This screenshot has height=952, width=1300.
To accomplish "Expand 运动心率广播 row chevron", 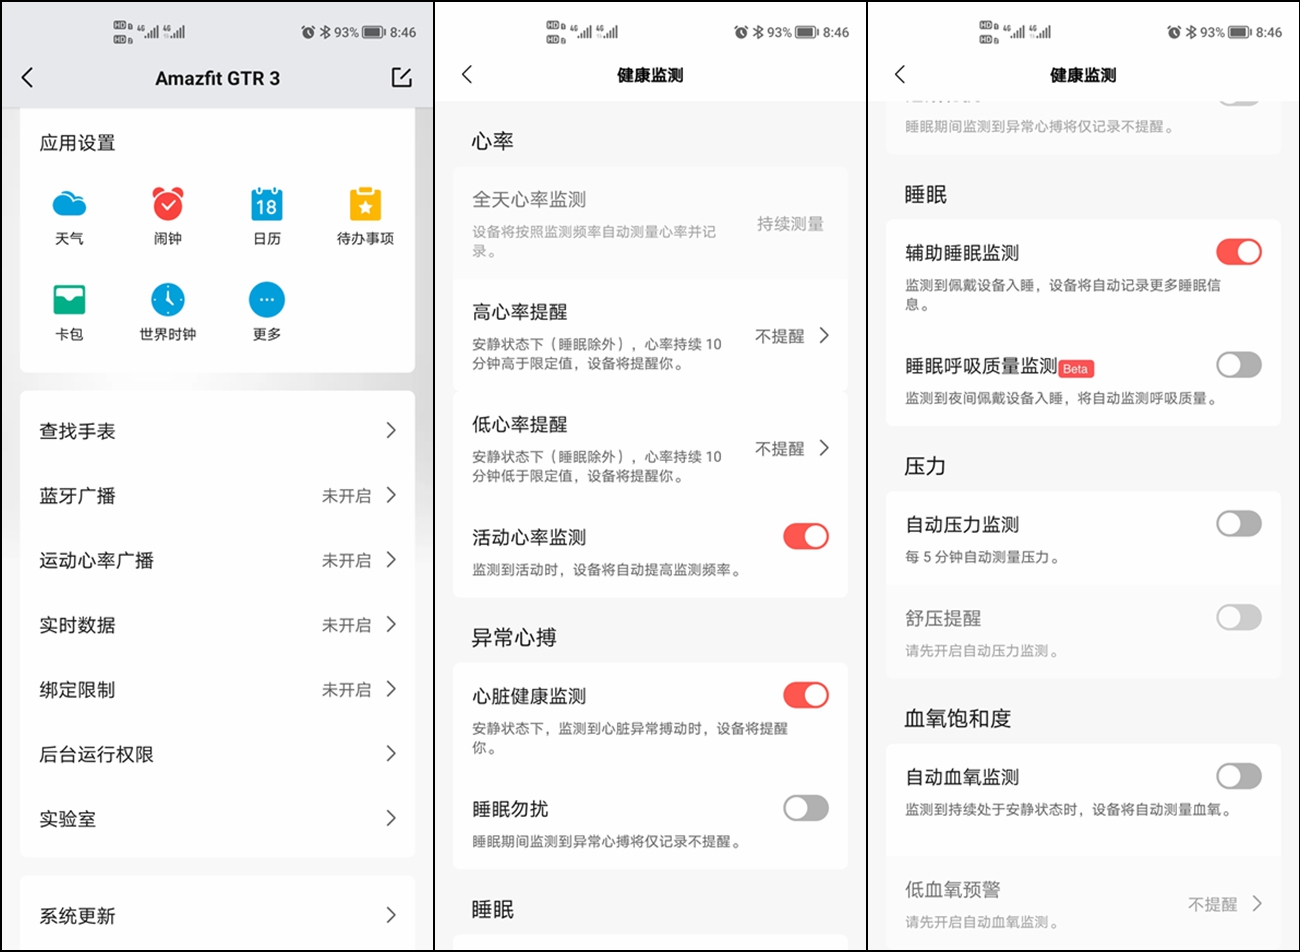I will coord(391,560).
